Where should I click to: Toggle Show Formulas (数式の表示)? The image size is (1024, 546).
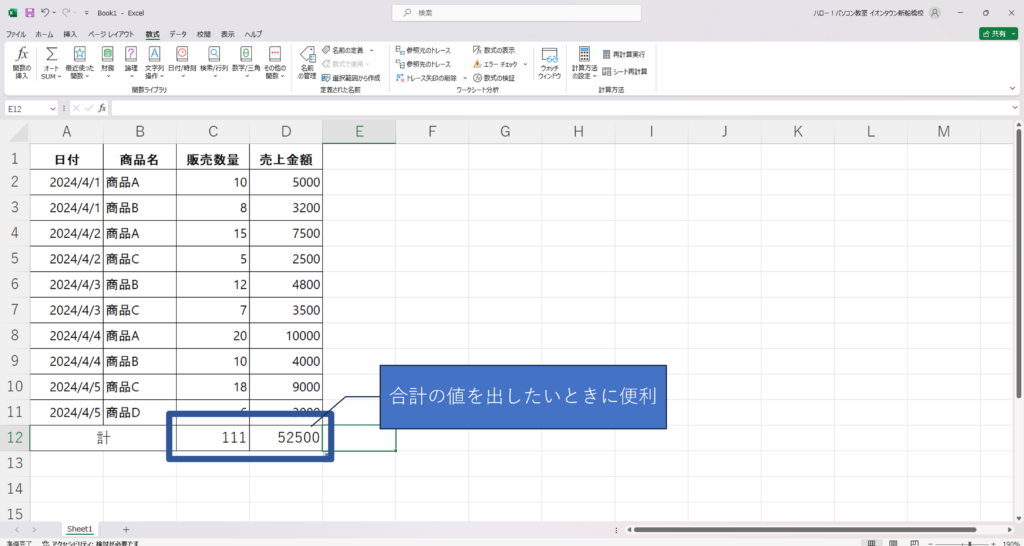494,50
